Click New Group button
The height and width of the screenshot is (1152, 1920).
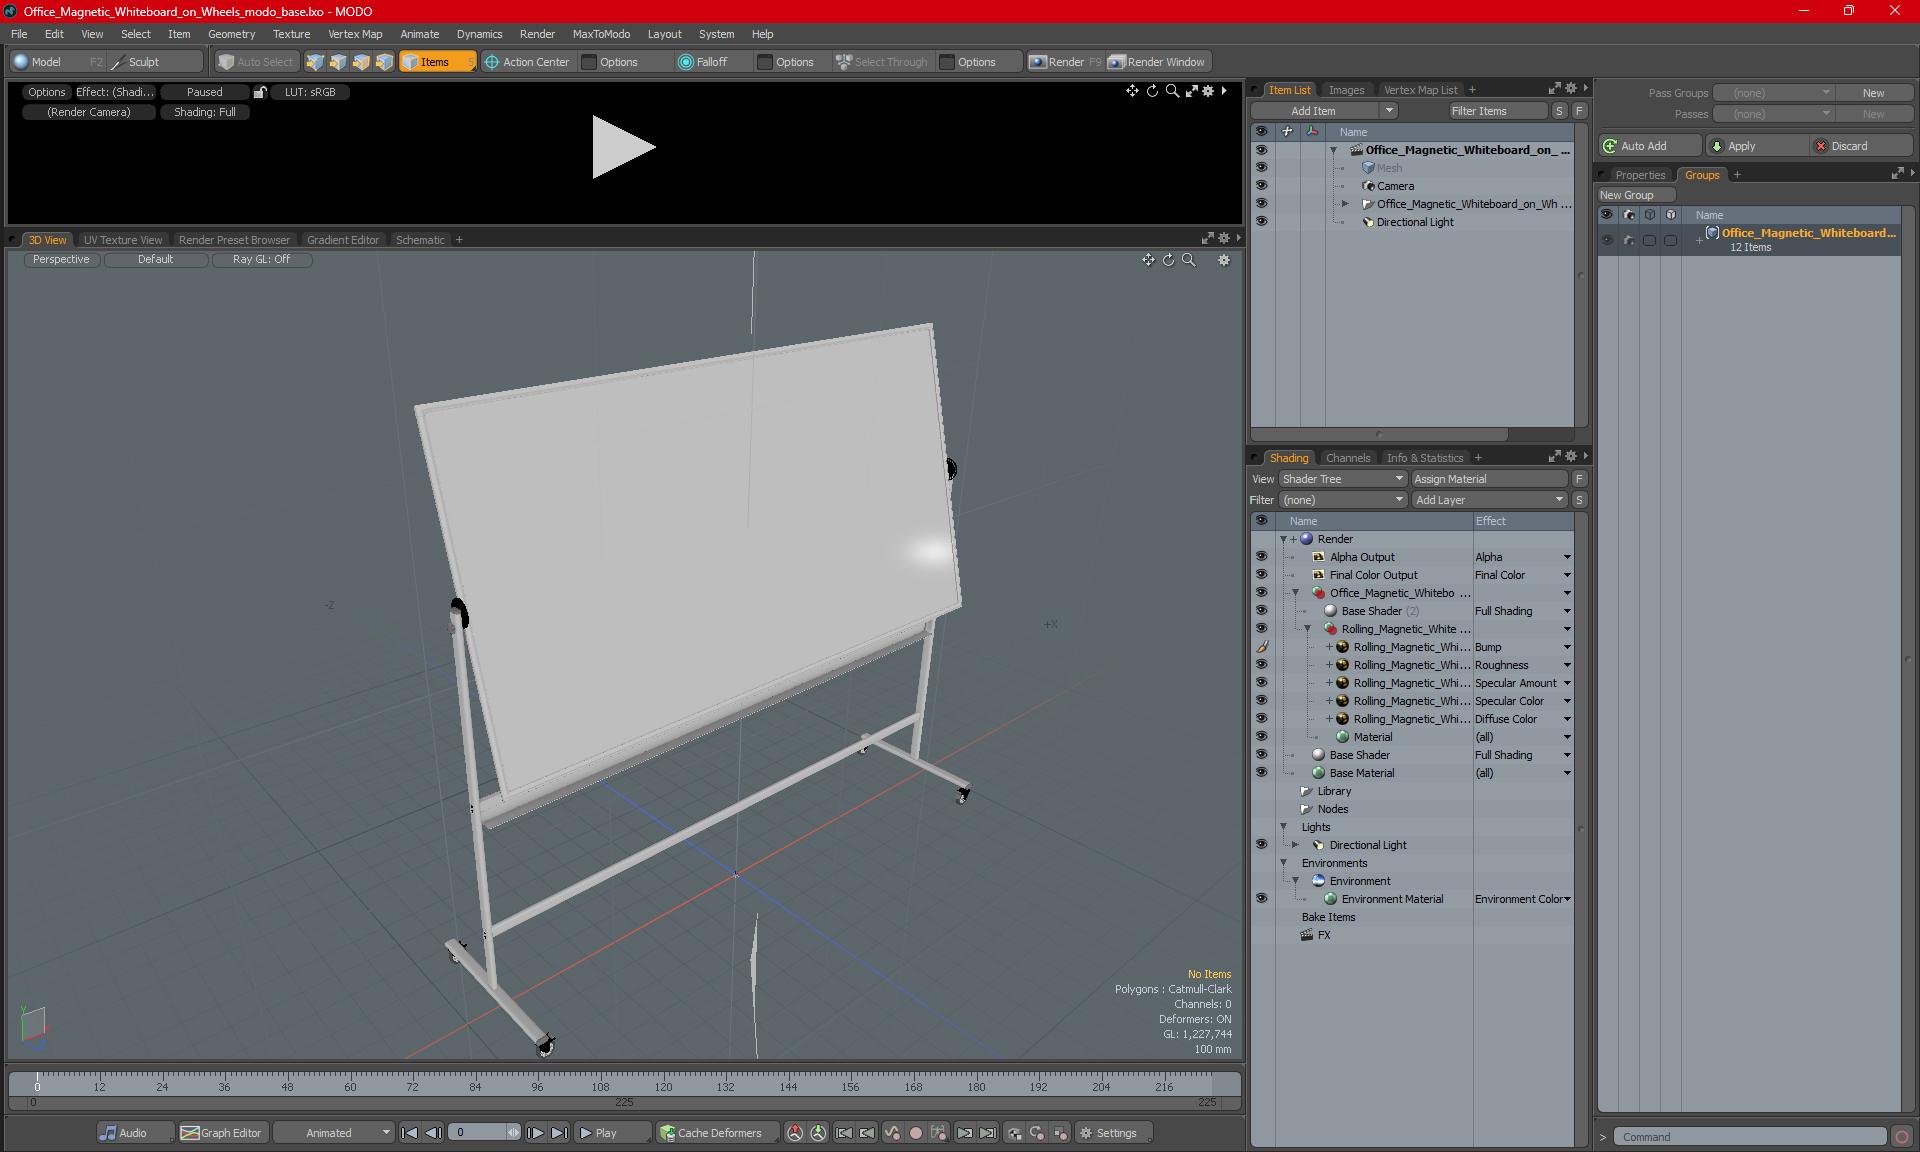point(1635,195)
